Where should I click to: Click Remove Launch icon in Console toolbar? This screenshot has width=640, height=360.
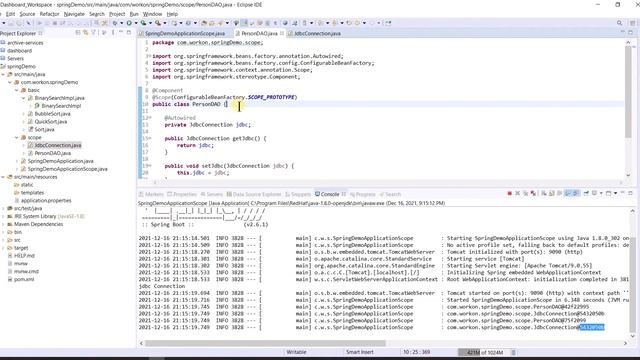coord(518,193)
